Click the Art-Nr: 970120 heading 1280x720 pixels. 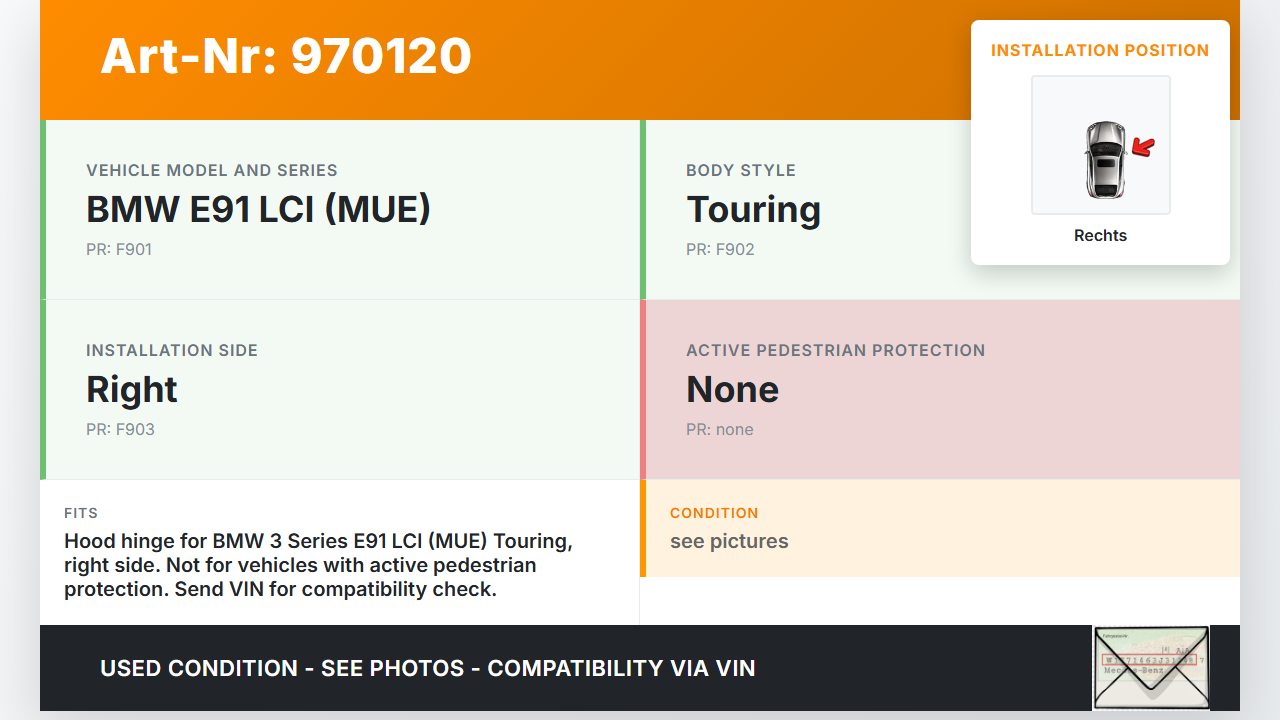click(286, 56)
